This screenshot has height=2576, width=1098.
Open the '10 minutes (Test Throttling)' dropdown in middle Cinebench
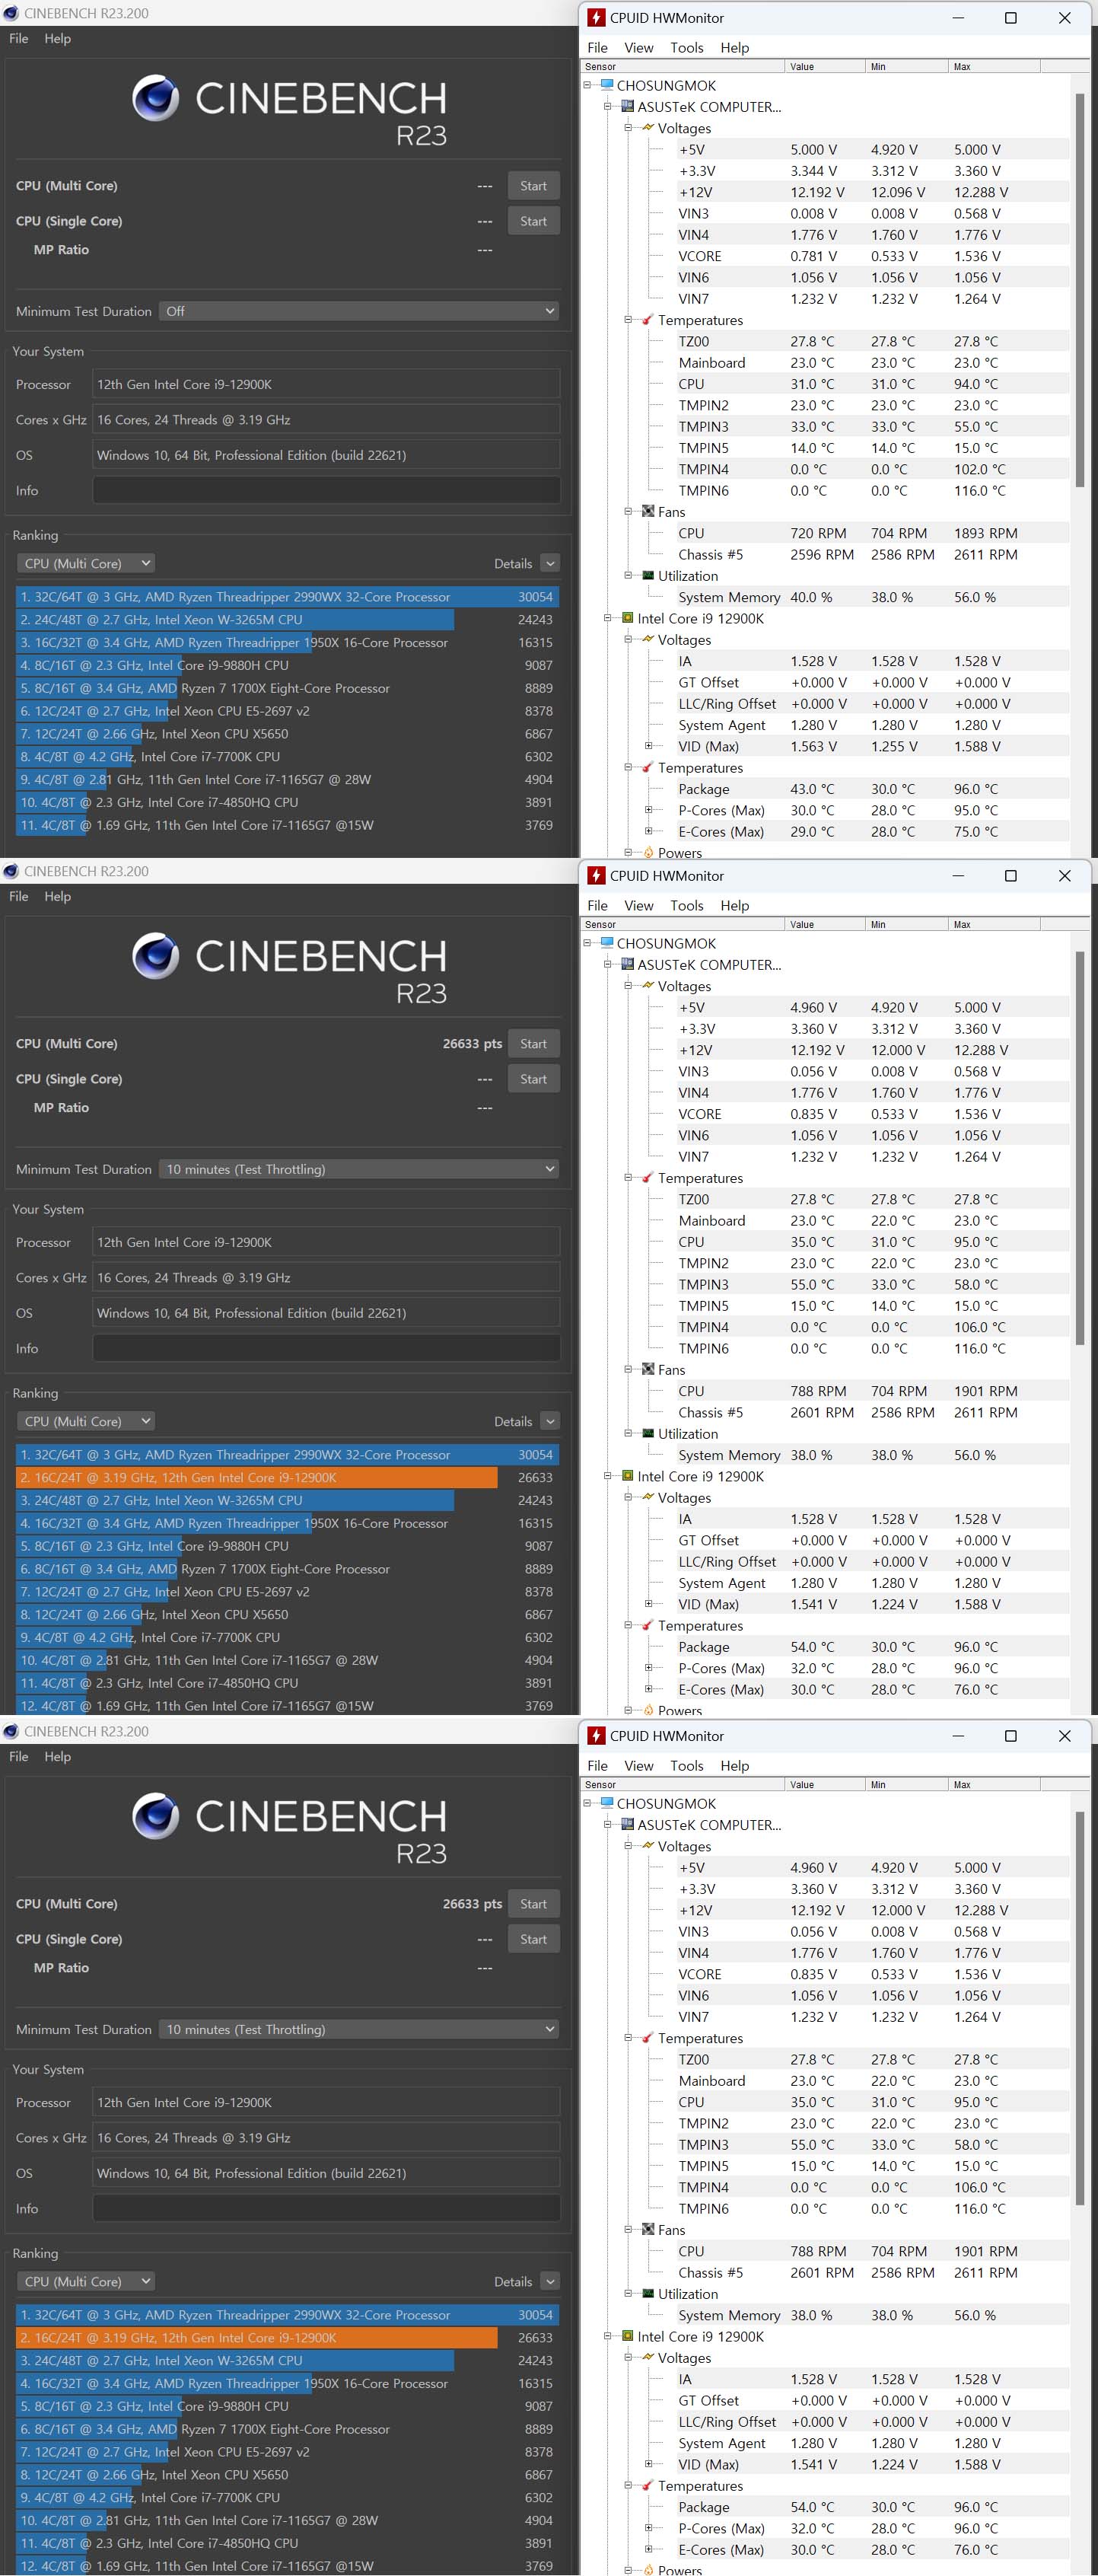(358, 1169)
